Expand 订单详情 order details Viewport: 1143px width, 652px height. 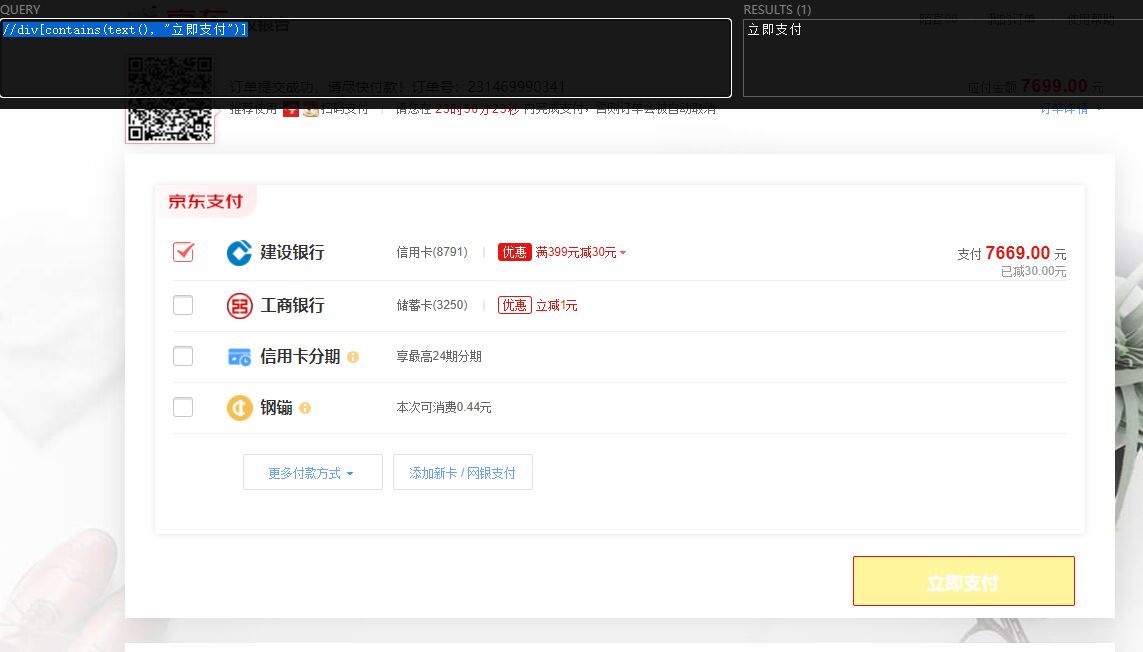click(x=1071, y=109)
